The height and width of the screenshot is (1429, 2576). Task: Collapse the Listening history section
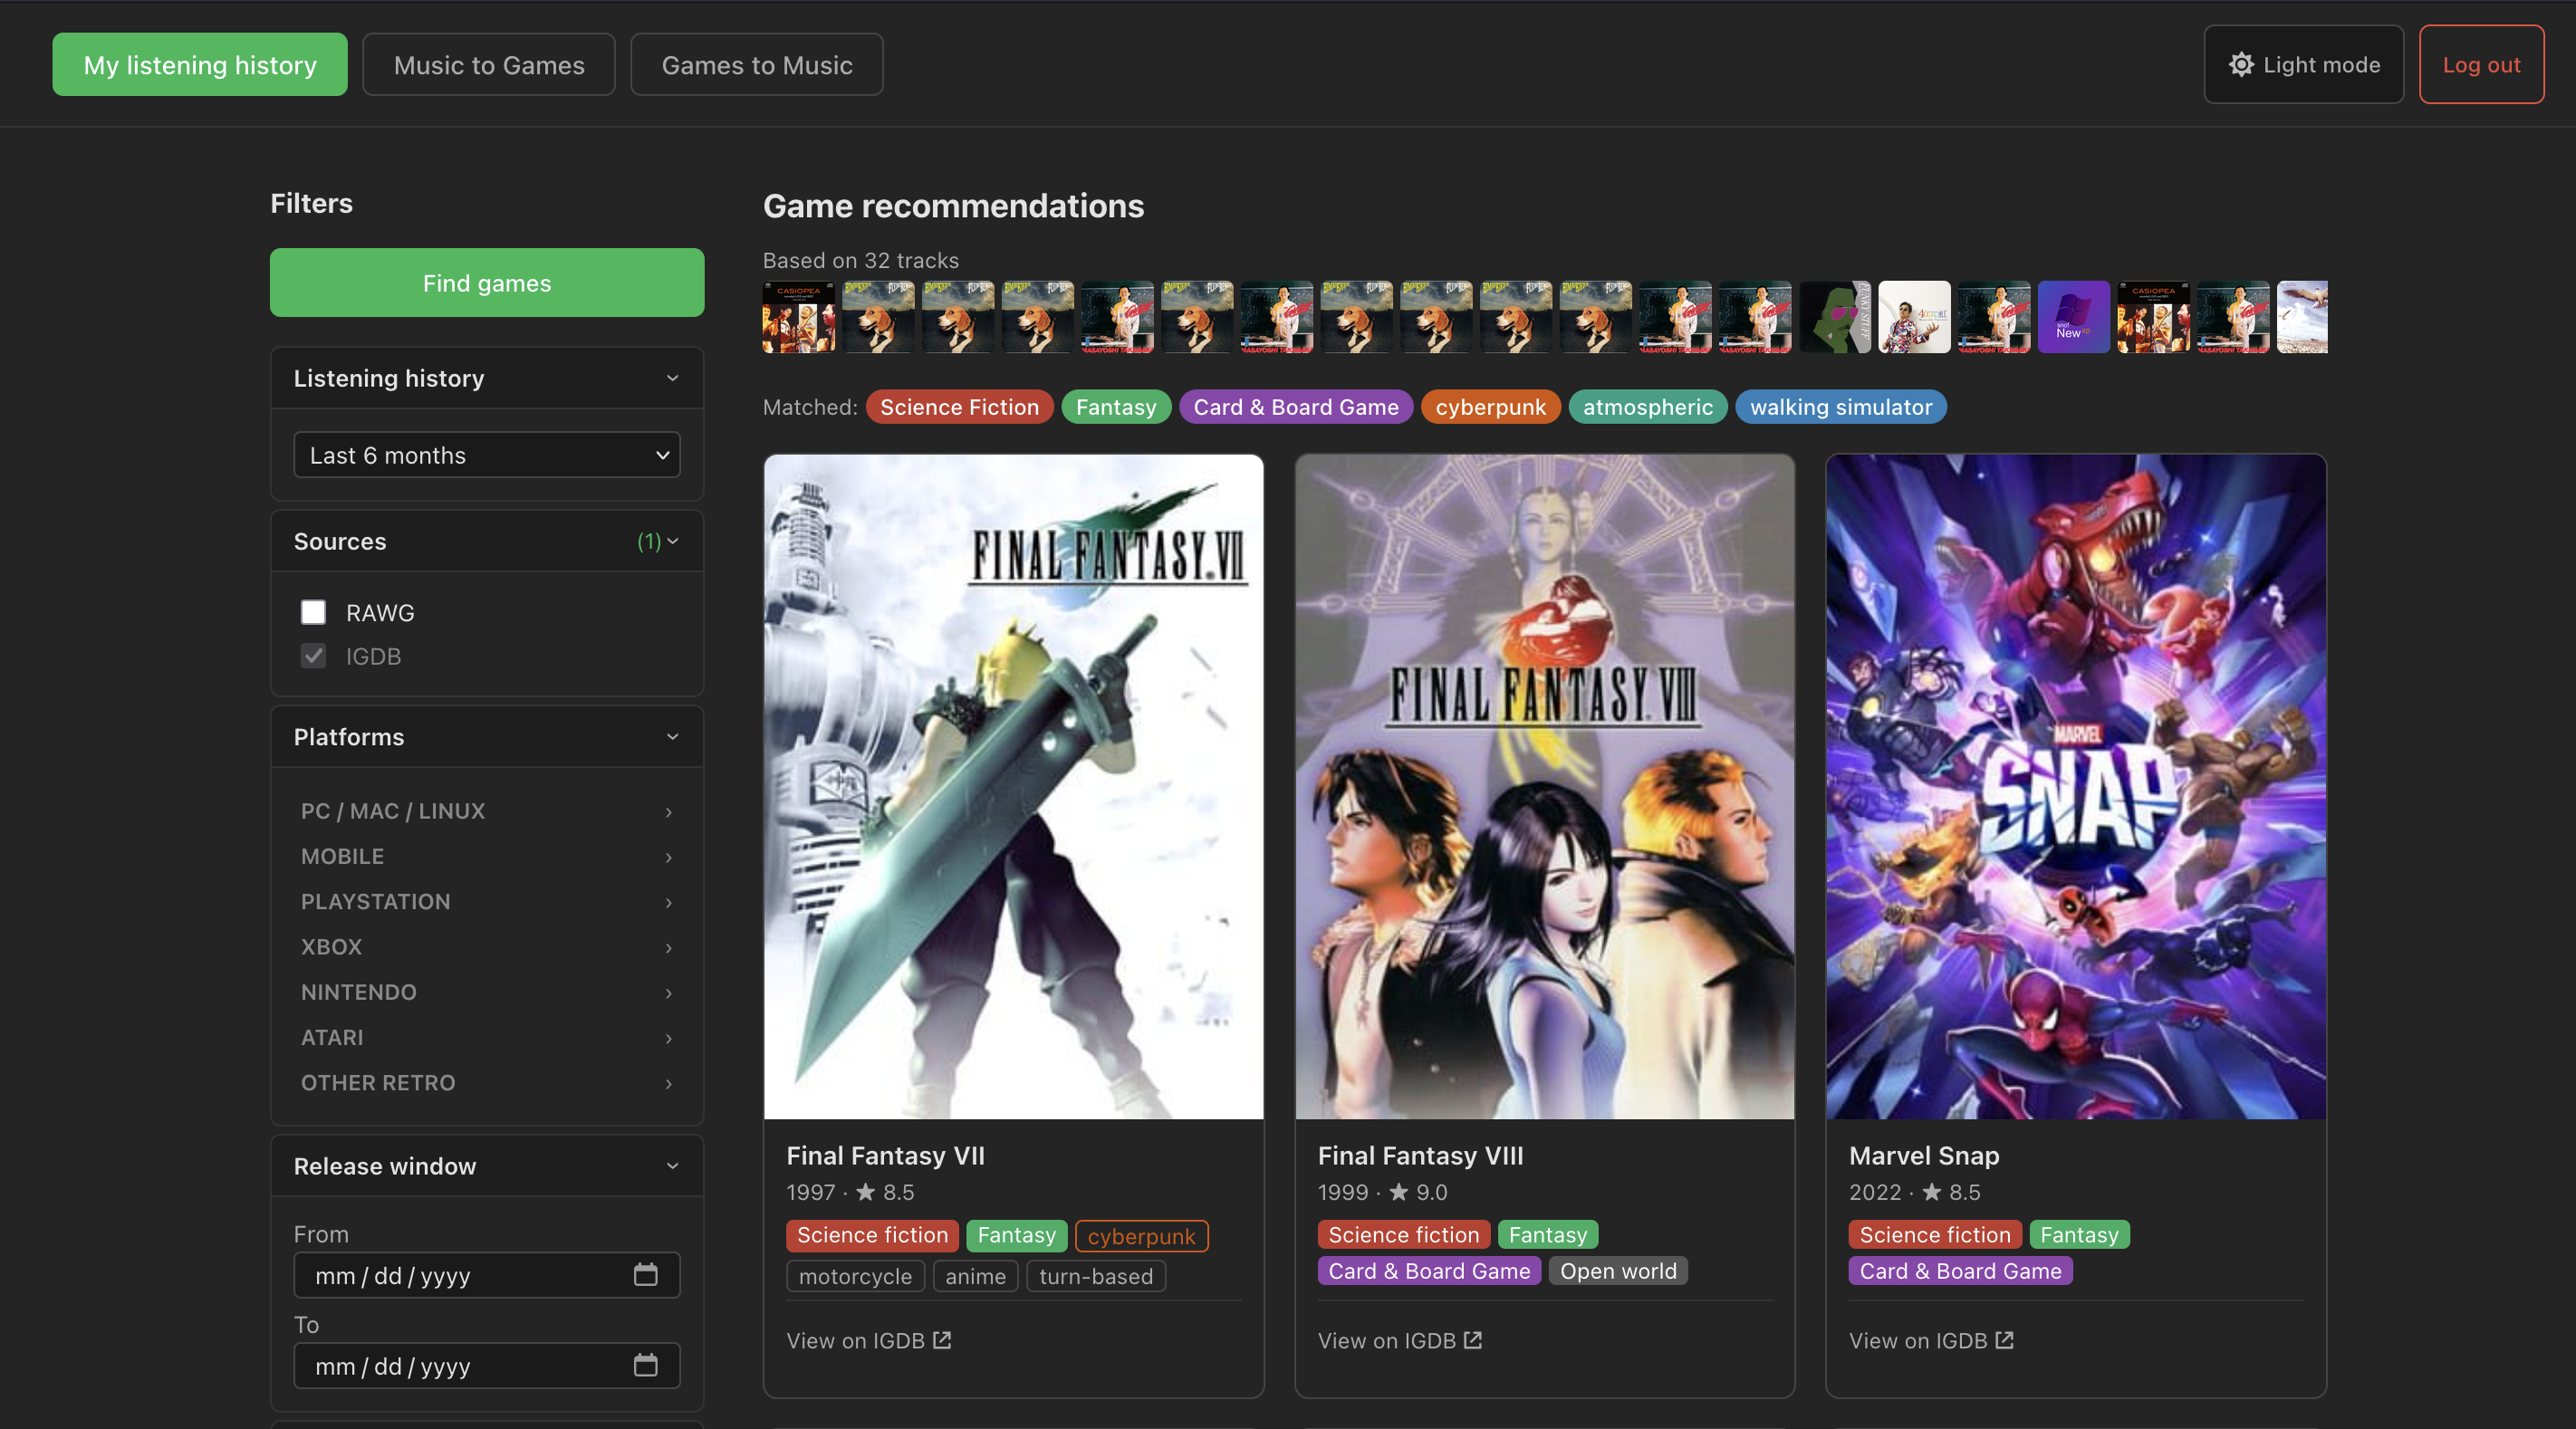tap(487, 378)
